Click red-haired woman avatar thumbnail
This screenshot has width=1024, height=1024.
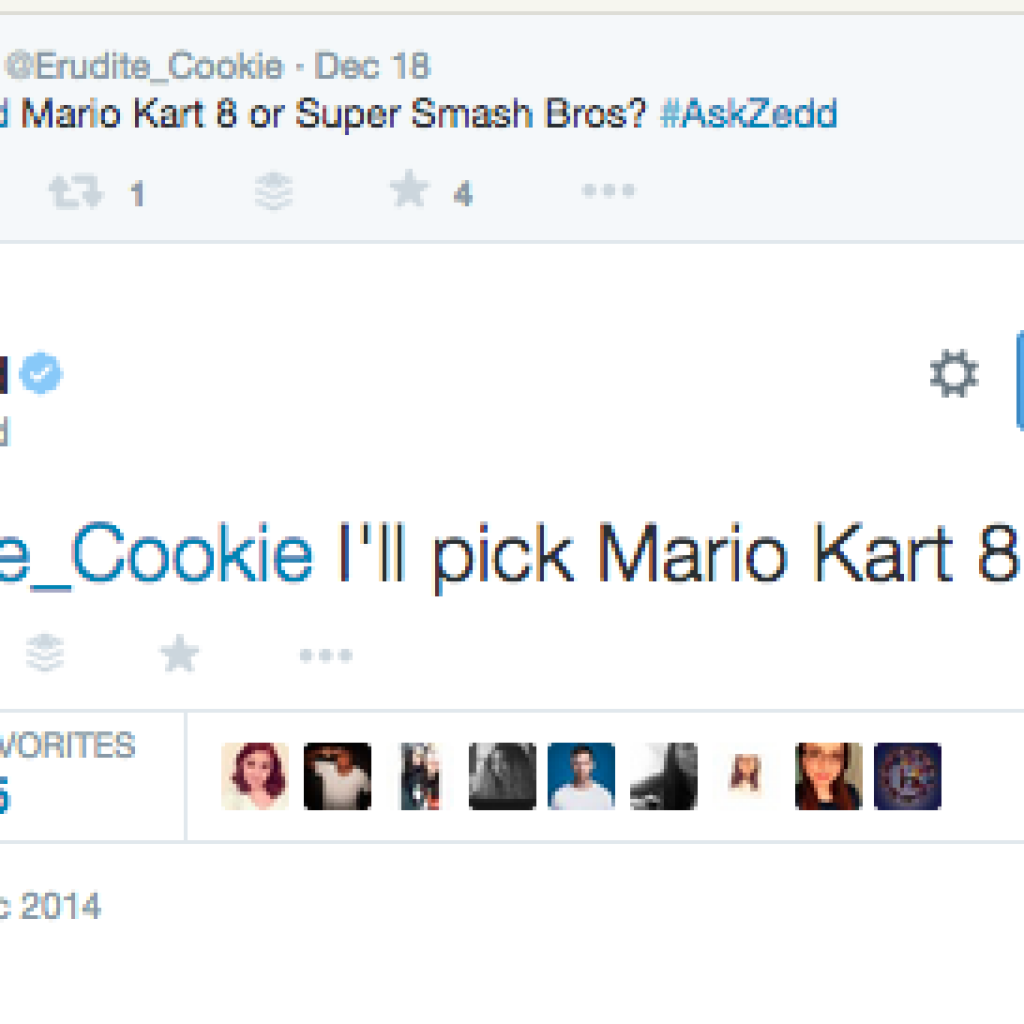(x=254, y=776)
